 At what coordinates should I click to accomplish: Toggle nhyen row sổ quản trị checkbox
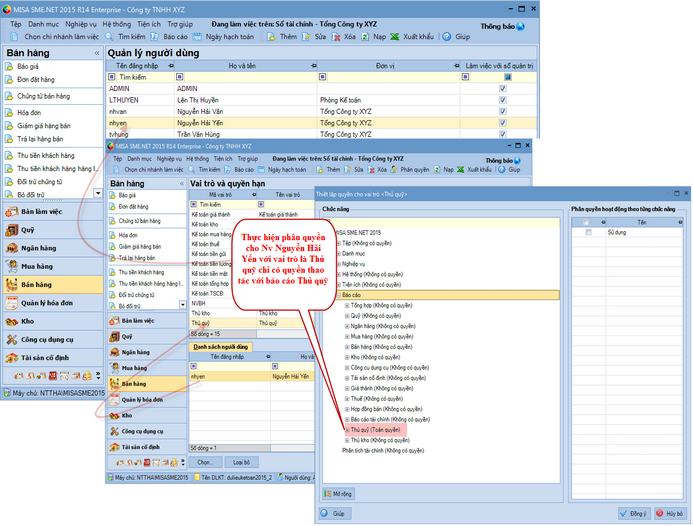pos(503,123)
